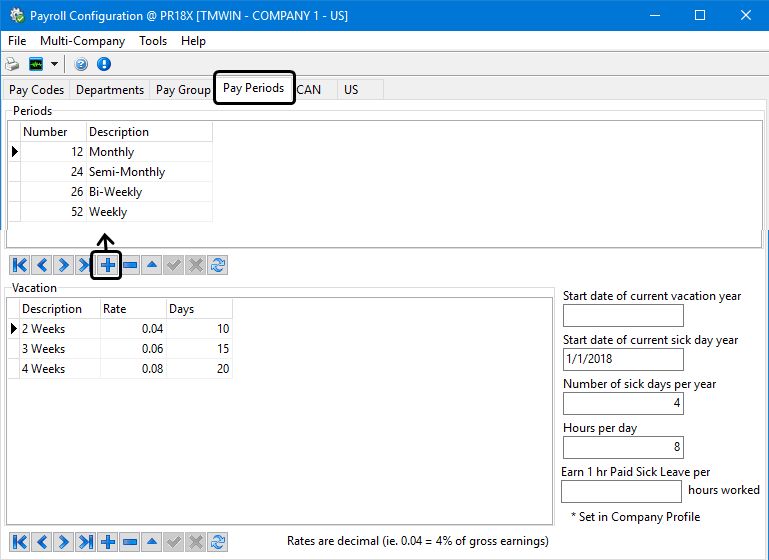Go to first record in Periods navigator
The image size is (769, 560).
(19, 265)
